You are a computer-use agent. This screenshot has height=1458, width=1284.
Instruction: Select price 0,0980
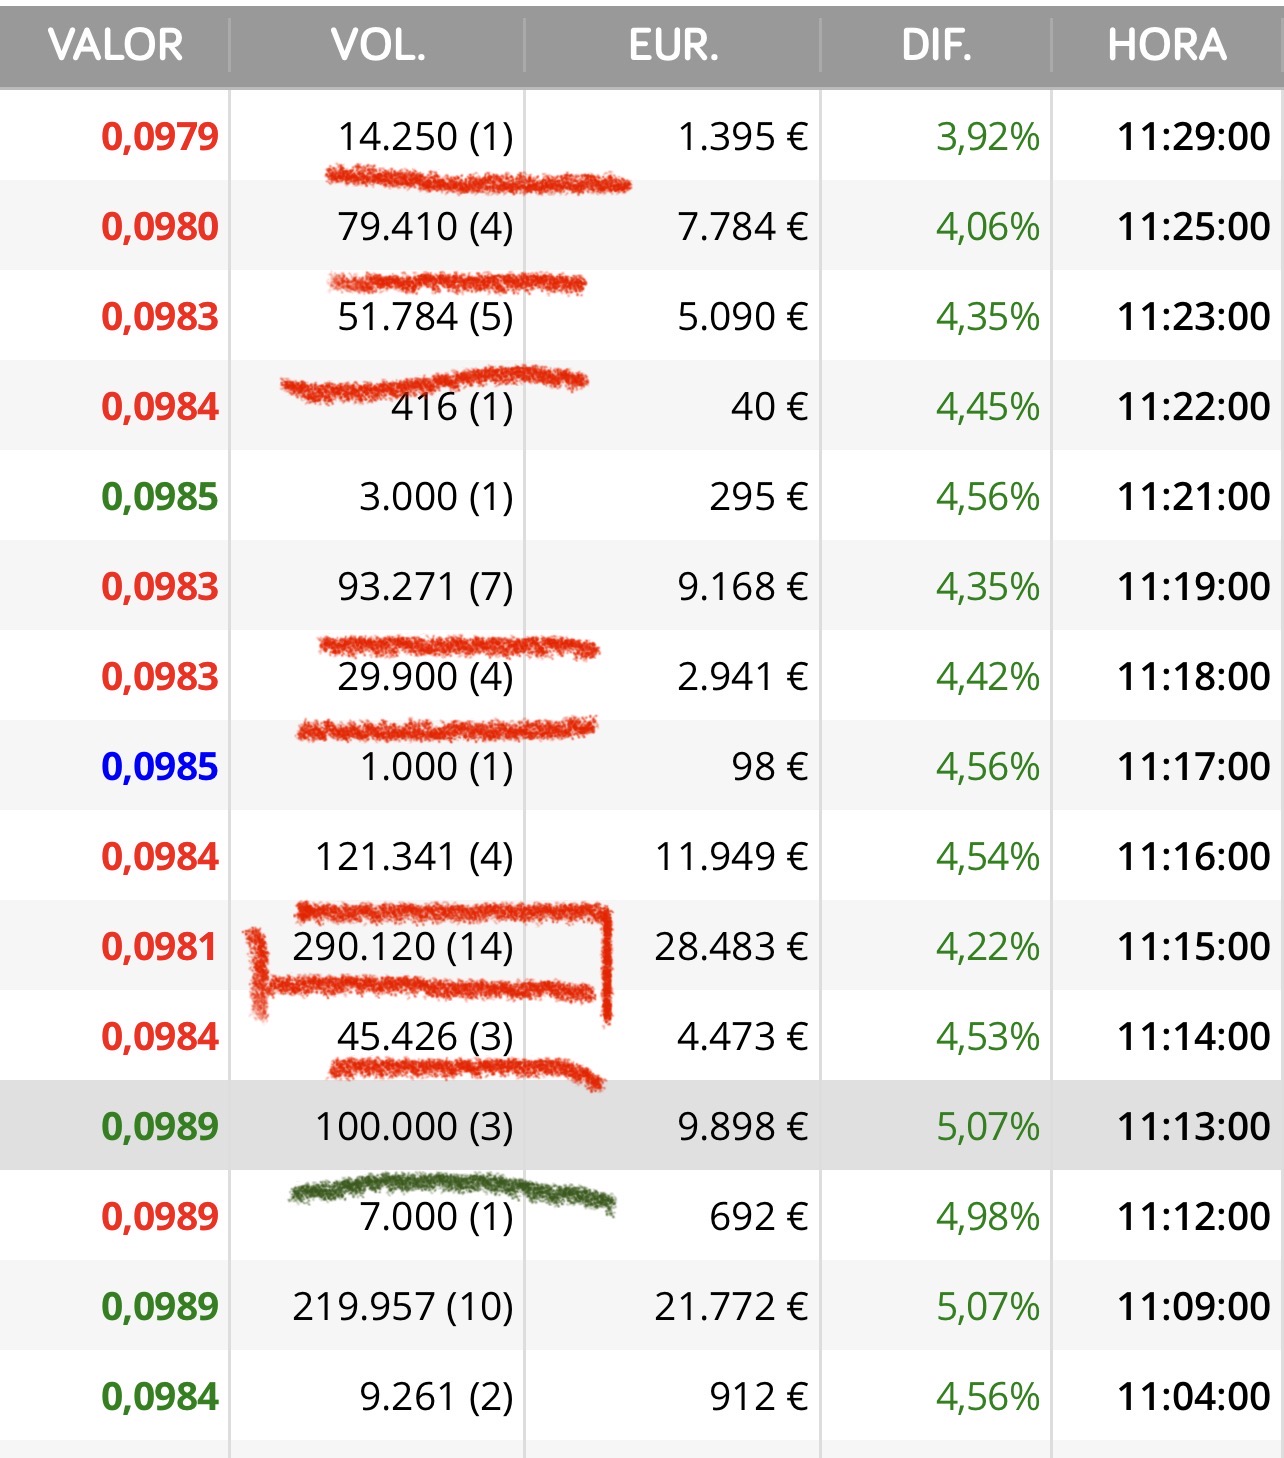click(x=160, y=226)
